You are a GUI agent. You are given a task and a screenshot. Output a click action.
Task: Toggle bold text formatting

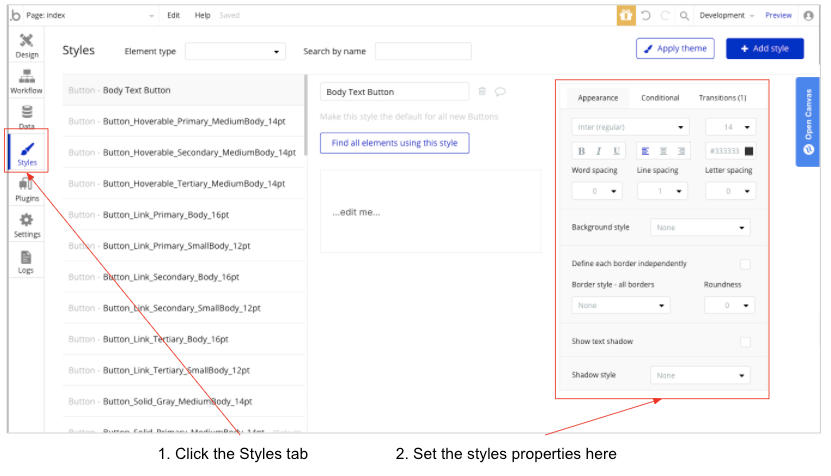pyautogui.click(x=581, y=151)
